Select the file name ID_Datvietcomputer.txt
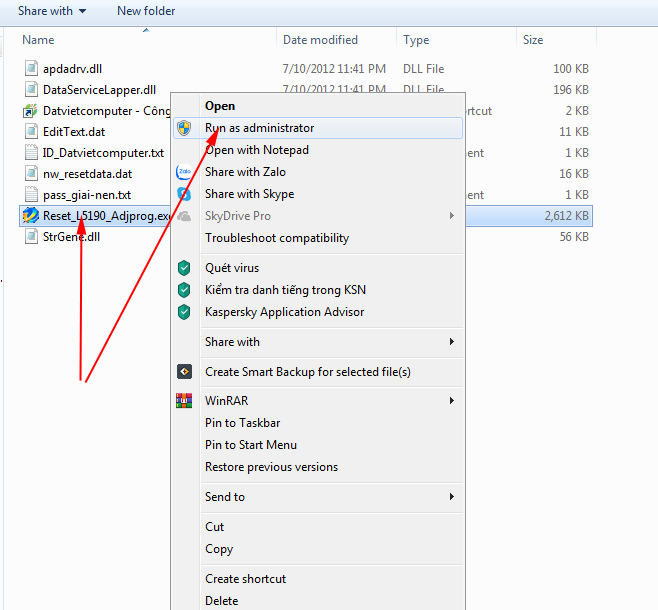 [103, 153]
